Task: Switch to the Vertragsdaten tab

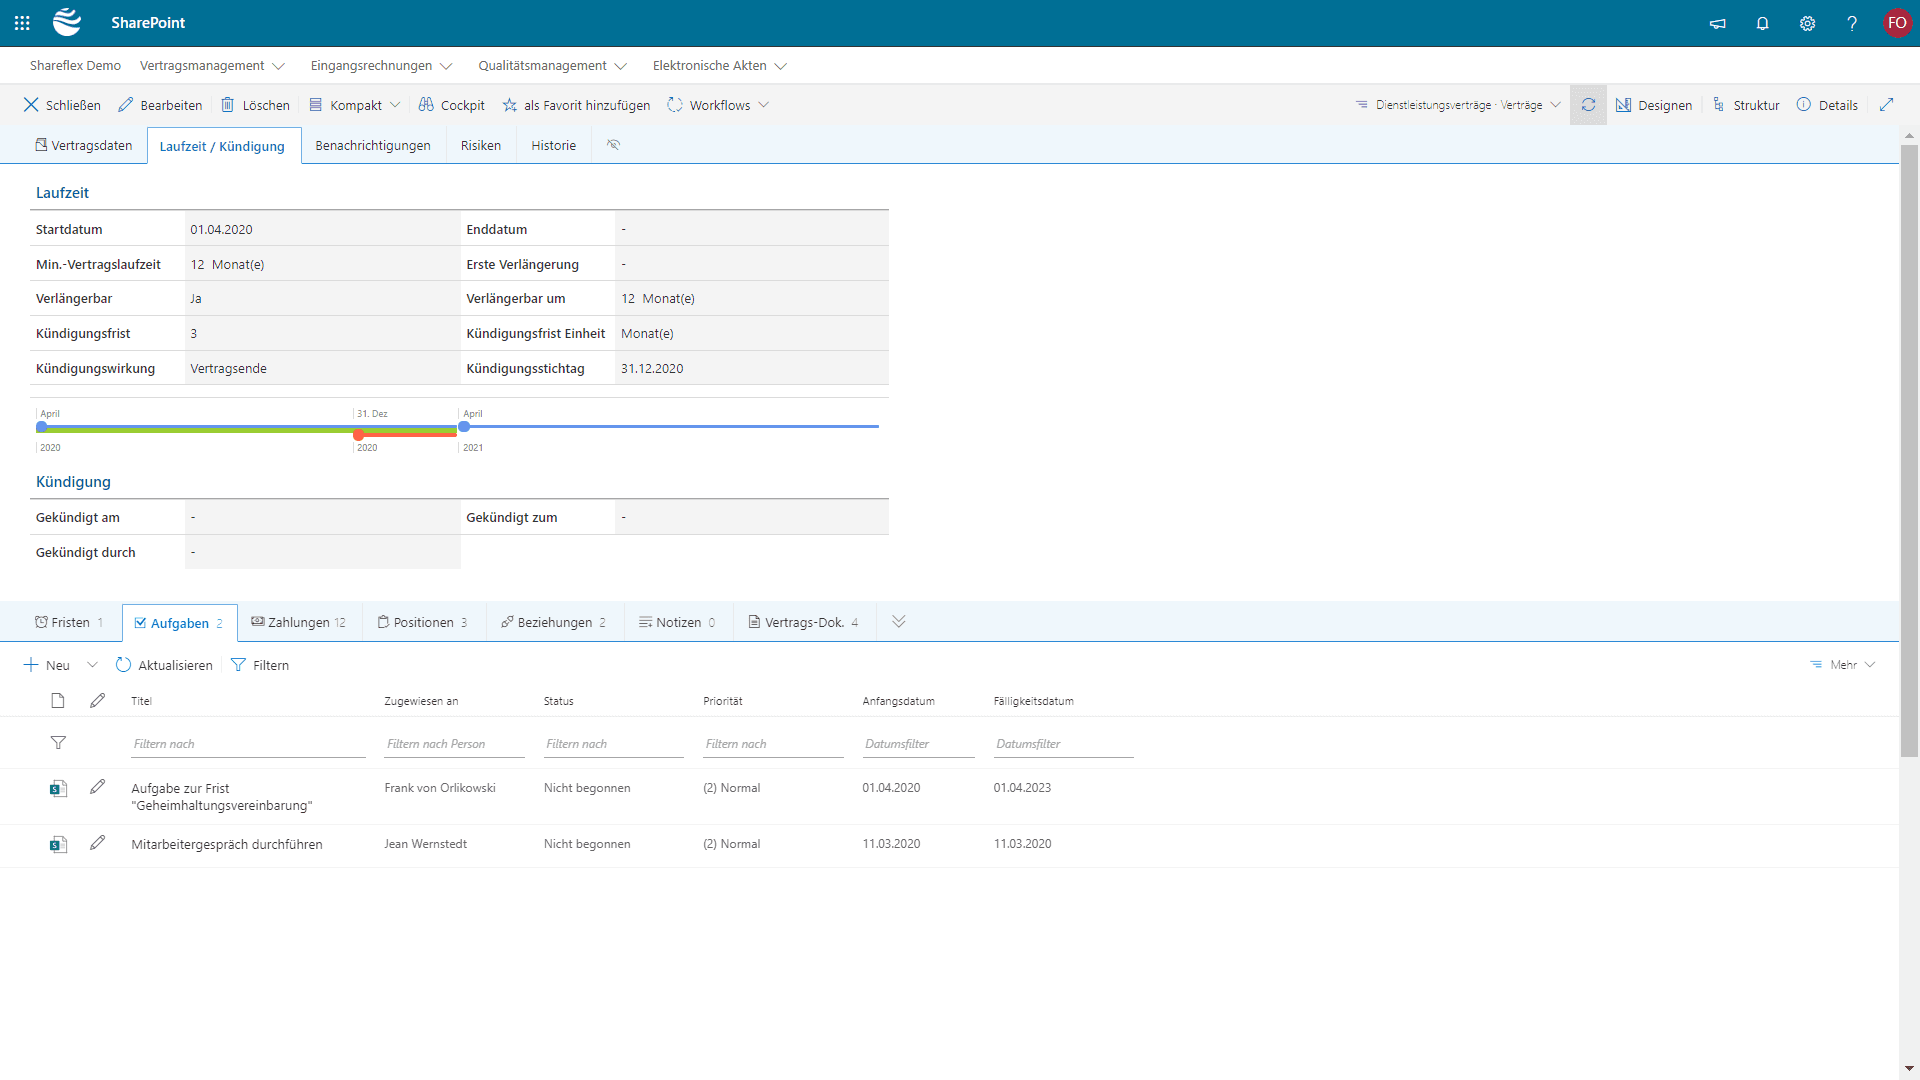Action: [82, 145]
